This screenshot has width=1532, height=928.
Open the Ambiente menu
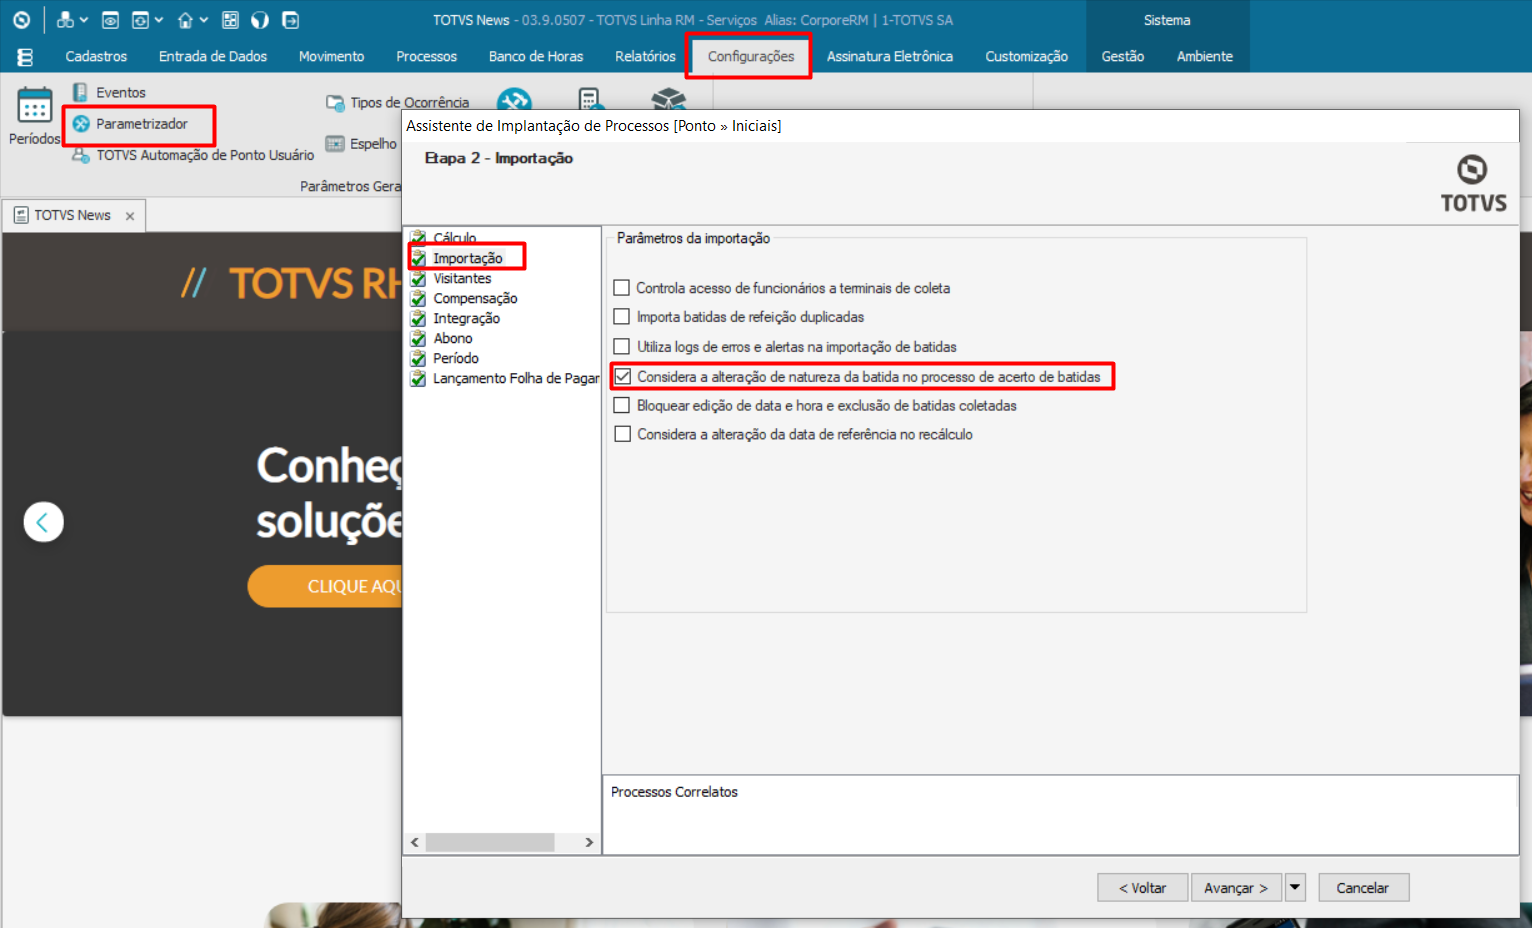coord(1205,57)
